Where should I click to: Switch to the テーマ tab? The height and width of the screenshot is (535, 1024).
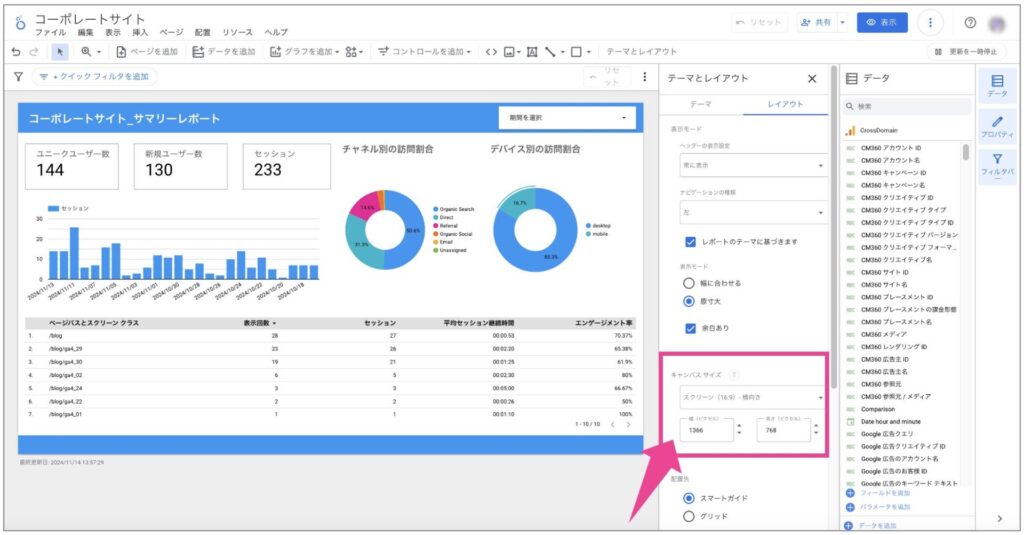tap(701, 105)
